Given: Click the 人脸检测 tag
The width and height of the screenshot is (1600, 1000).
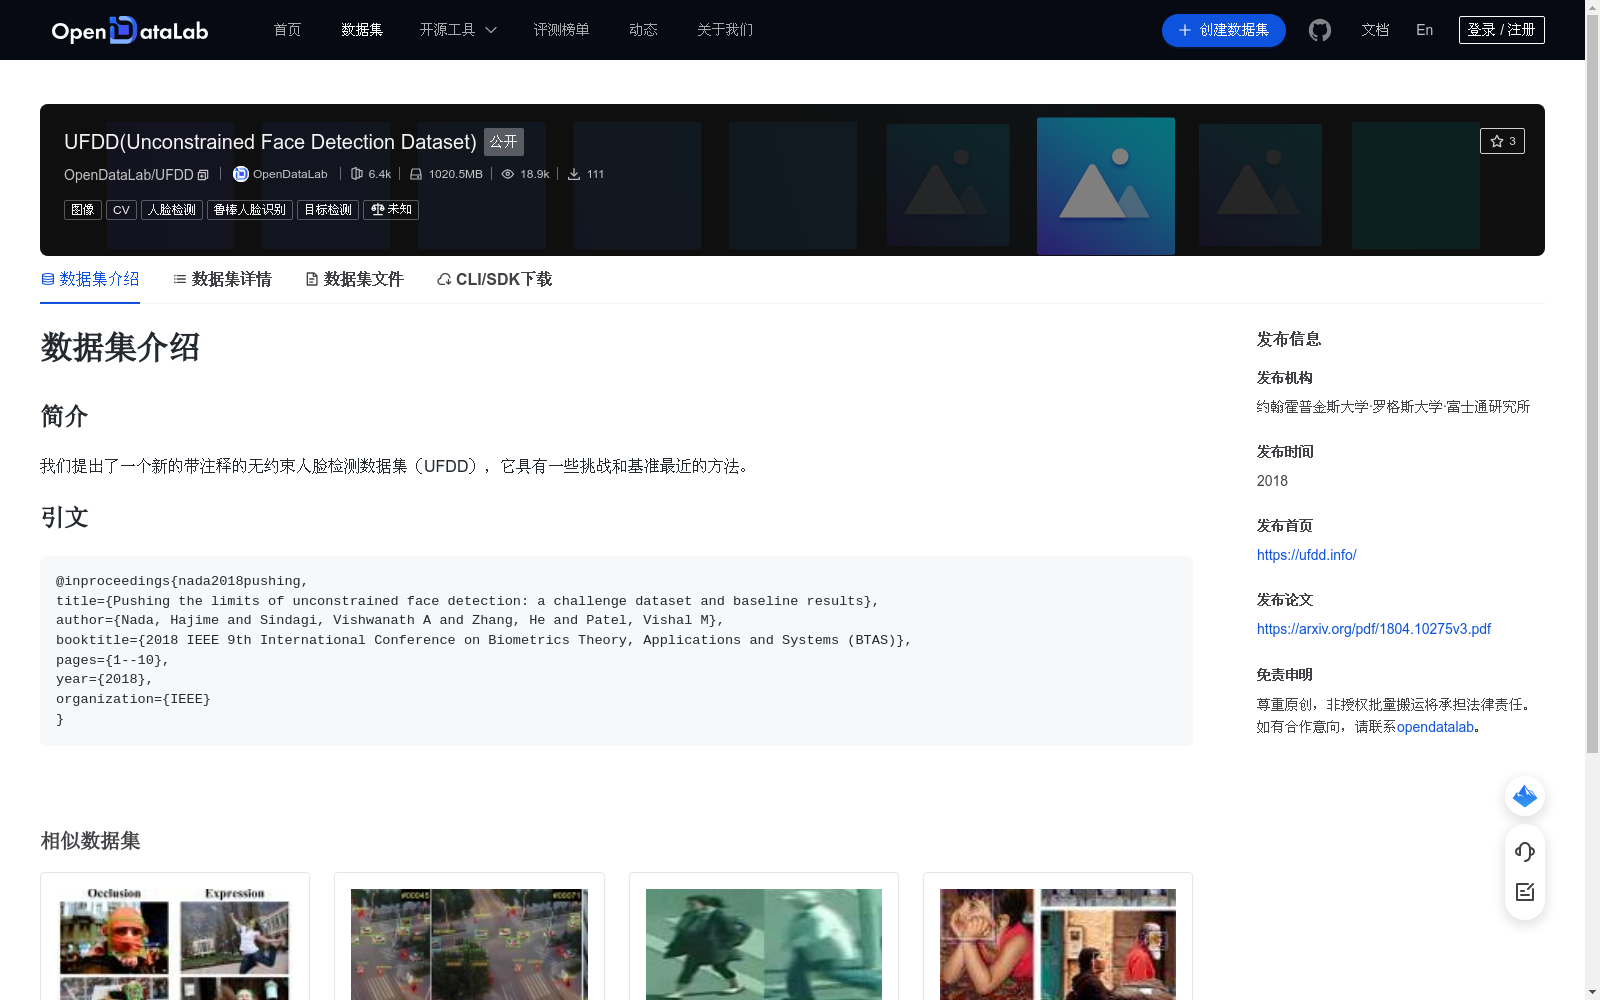Looking at the screenshot, I should coord(172,210).
